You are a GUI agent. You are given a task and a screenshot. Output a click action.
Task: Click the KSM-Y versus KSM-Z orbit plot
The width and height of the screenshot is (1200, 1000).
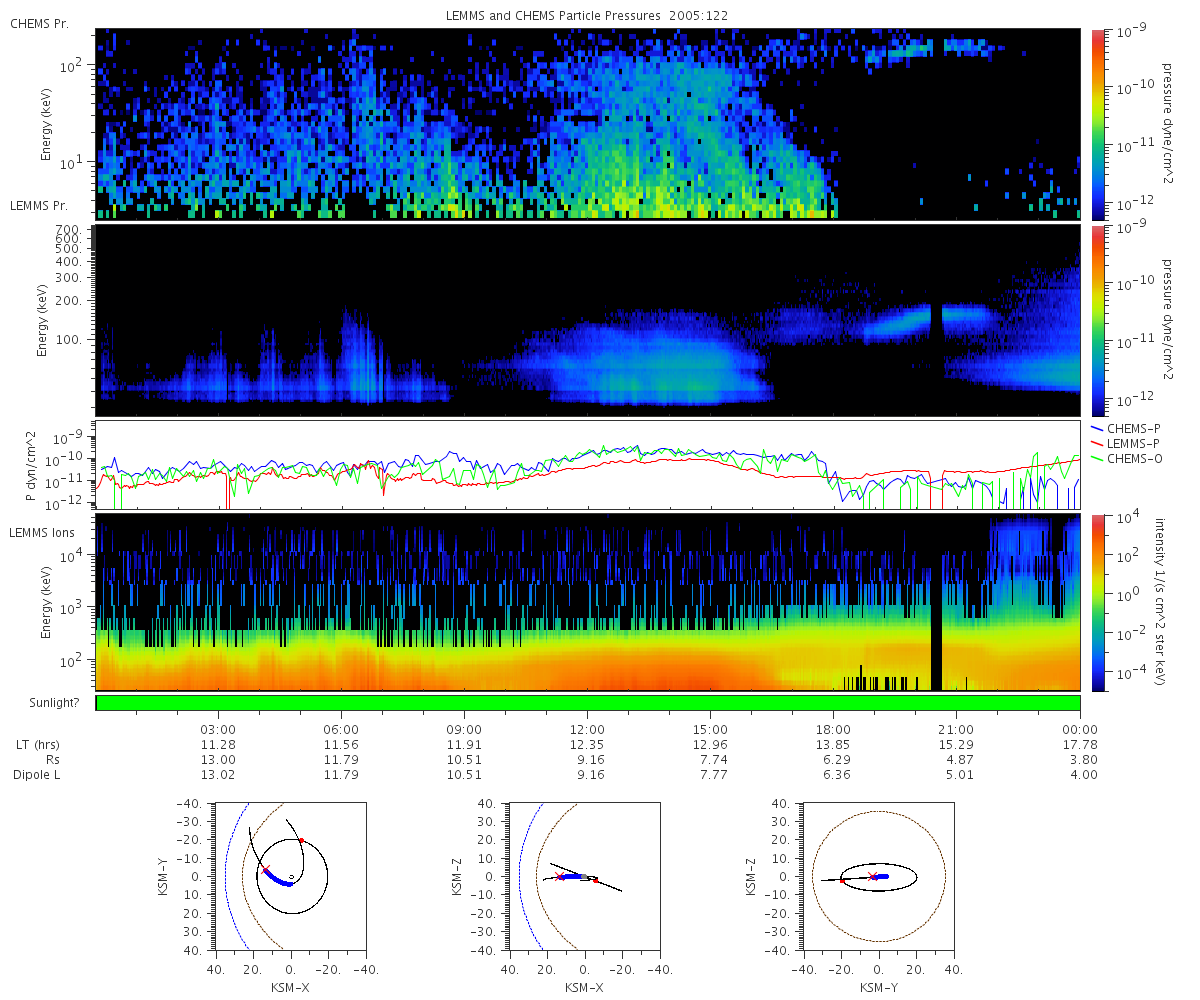point(878,875)
